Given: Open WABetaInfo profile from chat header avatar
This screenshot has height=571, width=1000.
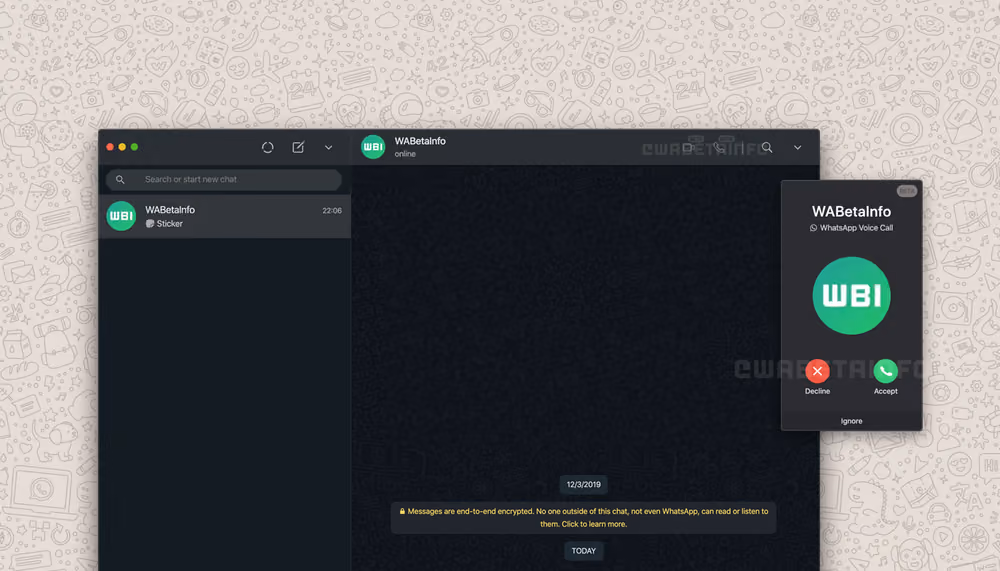Looking at the screenshot, I should pos(373,147).
